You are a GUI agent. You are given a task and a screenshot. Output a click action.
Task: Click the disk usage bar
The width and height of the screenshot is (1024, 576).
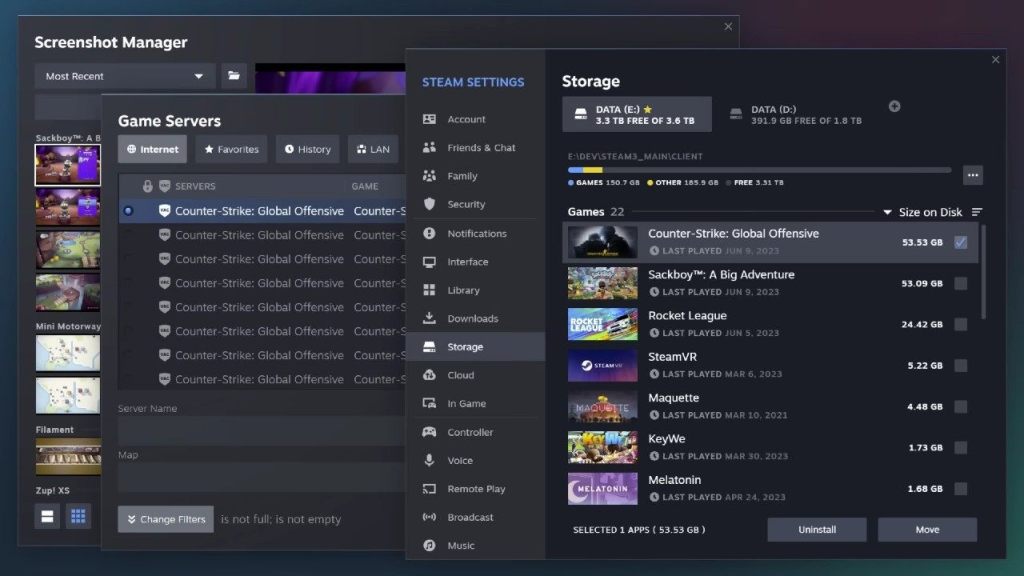coord(760,170)
